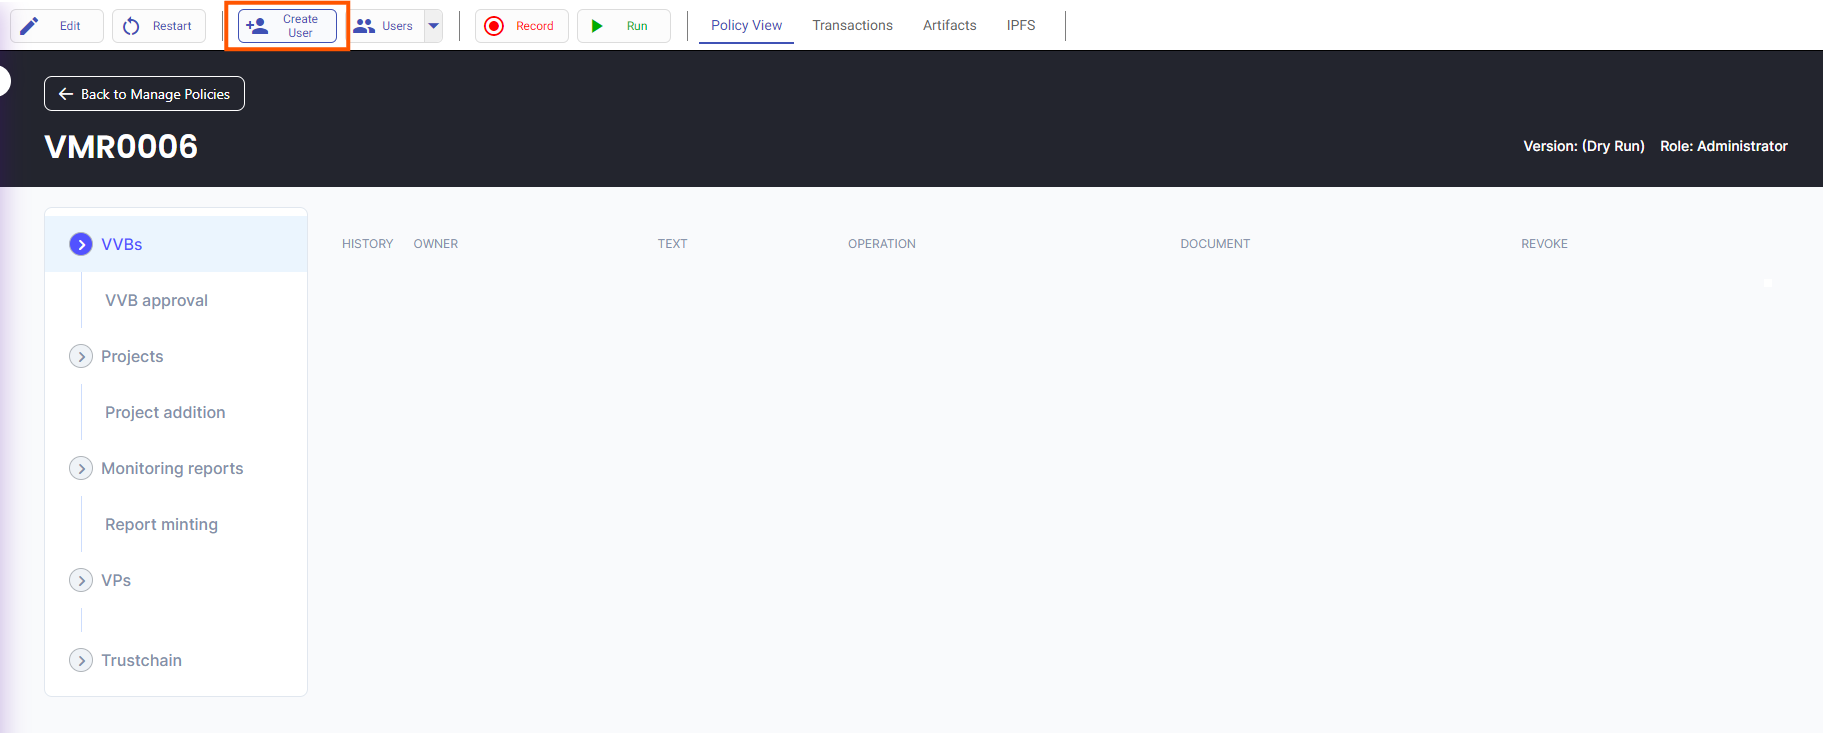Open the Users dropdown arrow
Screen dimensions: 1823x733
434,26
